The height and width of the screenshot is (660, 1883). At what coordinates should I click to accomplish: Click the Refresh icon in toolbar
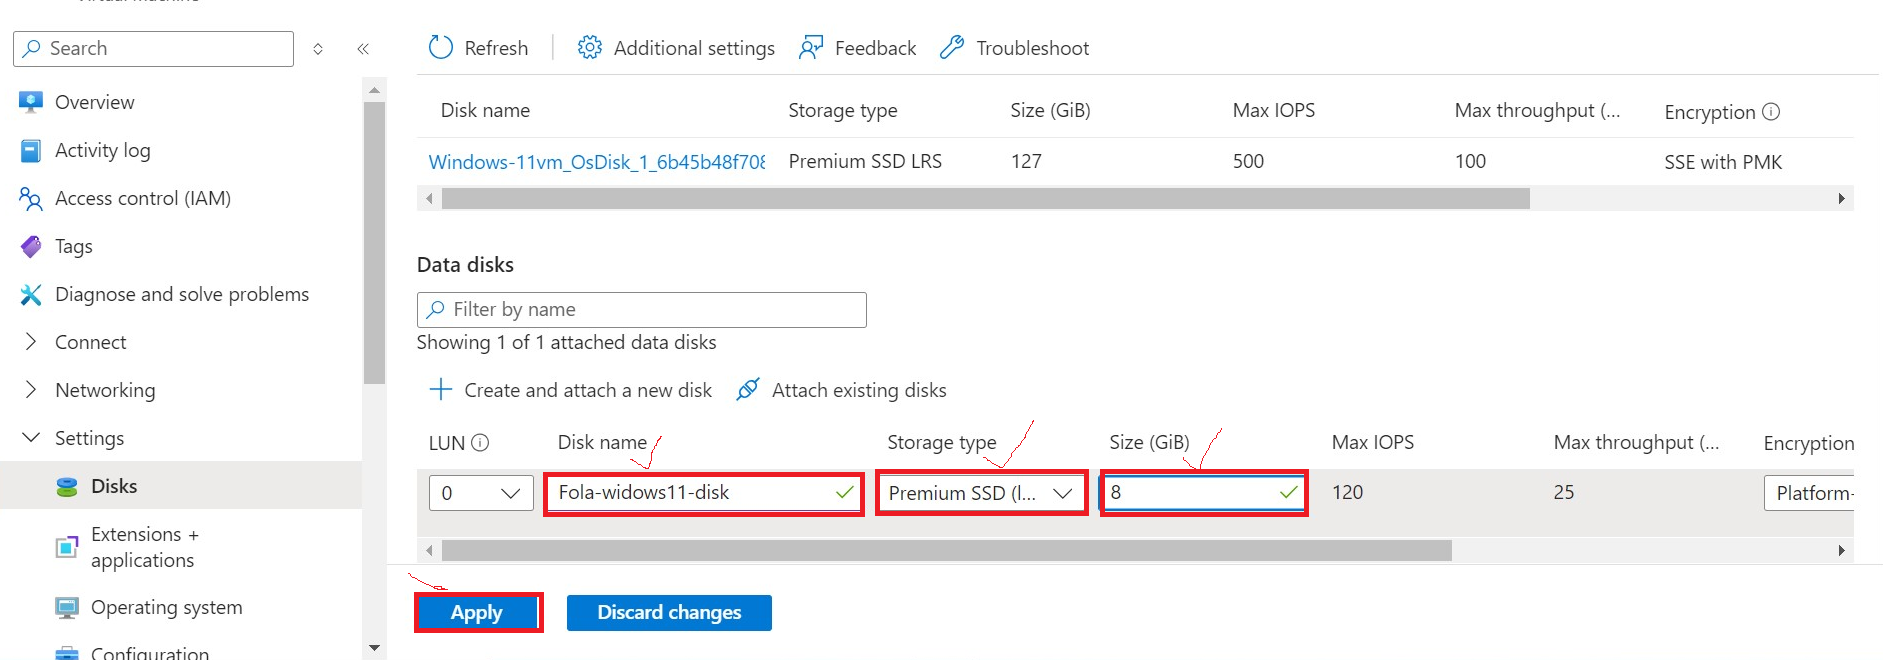[441, 48]
